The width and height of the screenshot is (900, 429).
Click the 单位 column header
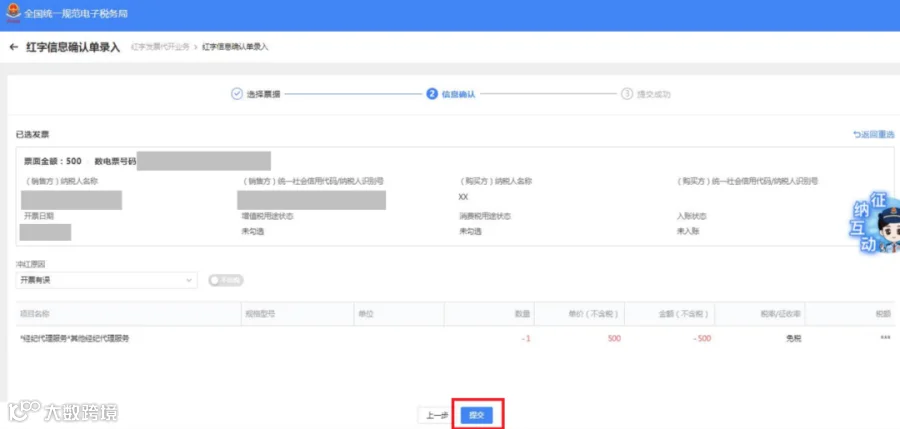pos(366,314)
